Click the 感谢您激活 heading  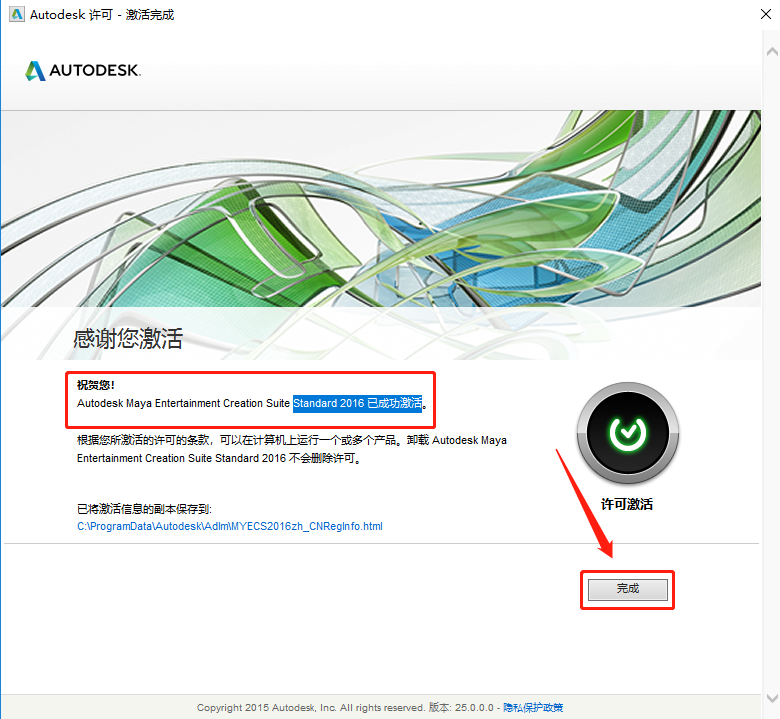[x=128, y=339]
